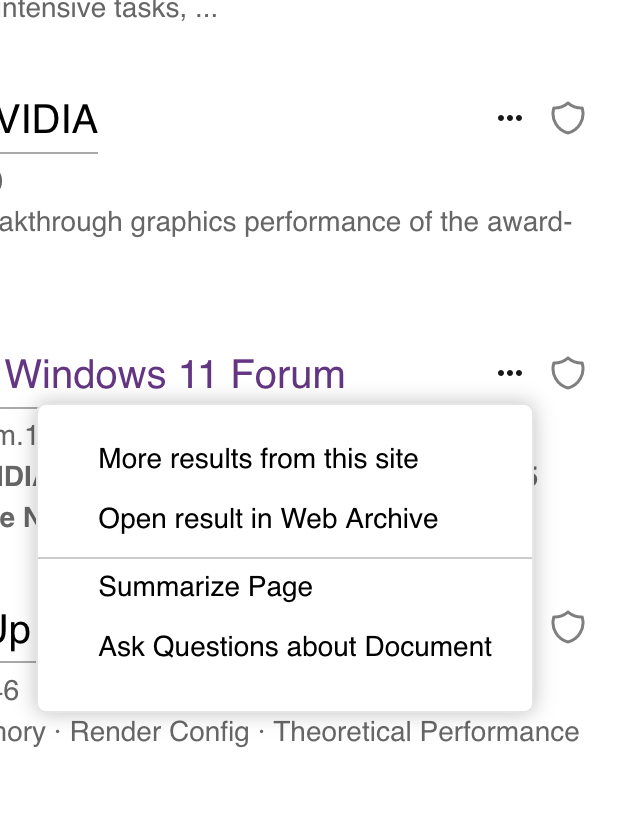Open the Windows 11 Forum result link
642x830 pixels.
[x=175, y=375]
